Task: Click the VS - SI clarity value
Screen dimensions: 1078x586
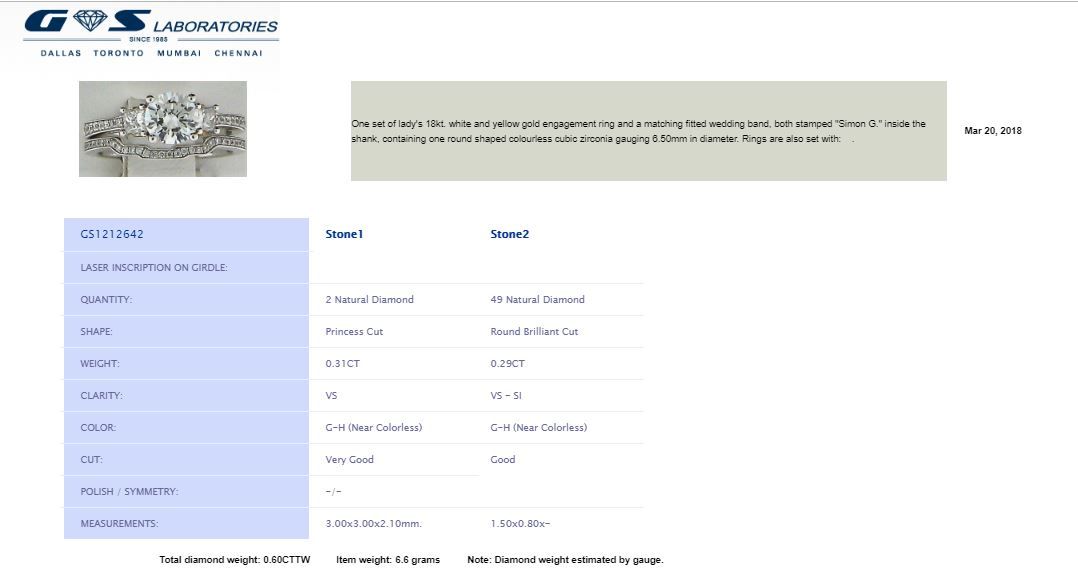Action: point(506,396)
